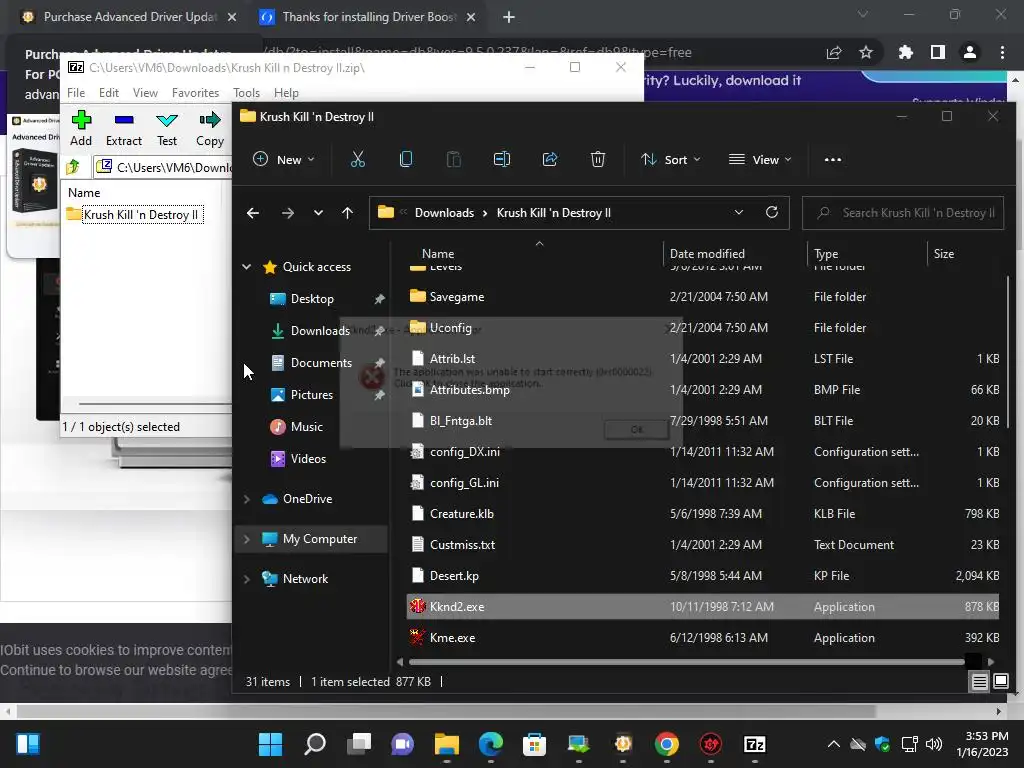Expand address bar history dropdown
This screenshot has width=1024, height=768.
point(739,212)
